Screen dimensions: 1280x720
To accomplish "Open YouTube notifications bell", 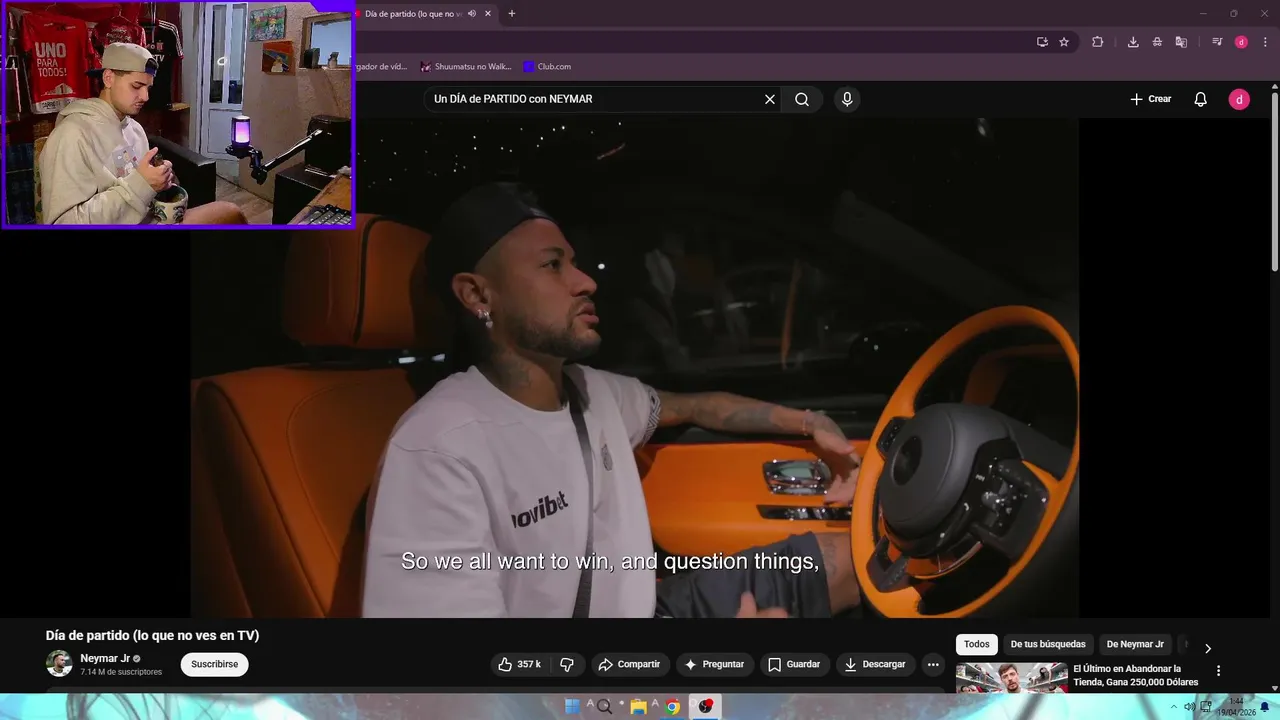I will tap(1201, 99).
